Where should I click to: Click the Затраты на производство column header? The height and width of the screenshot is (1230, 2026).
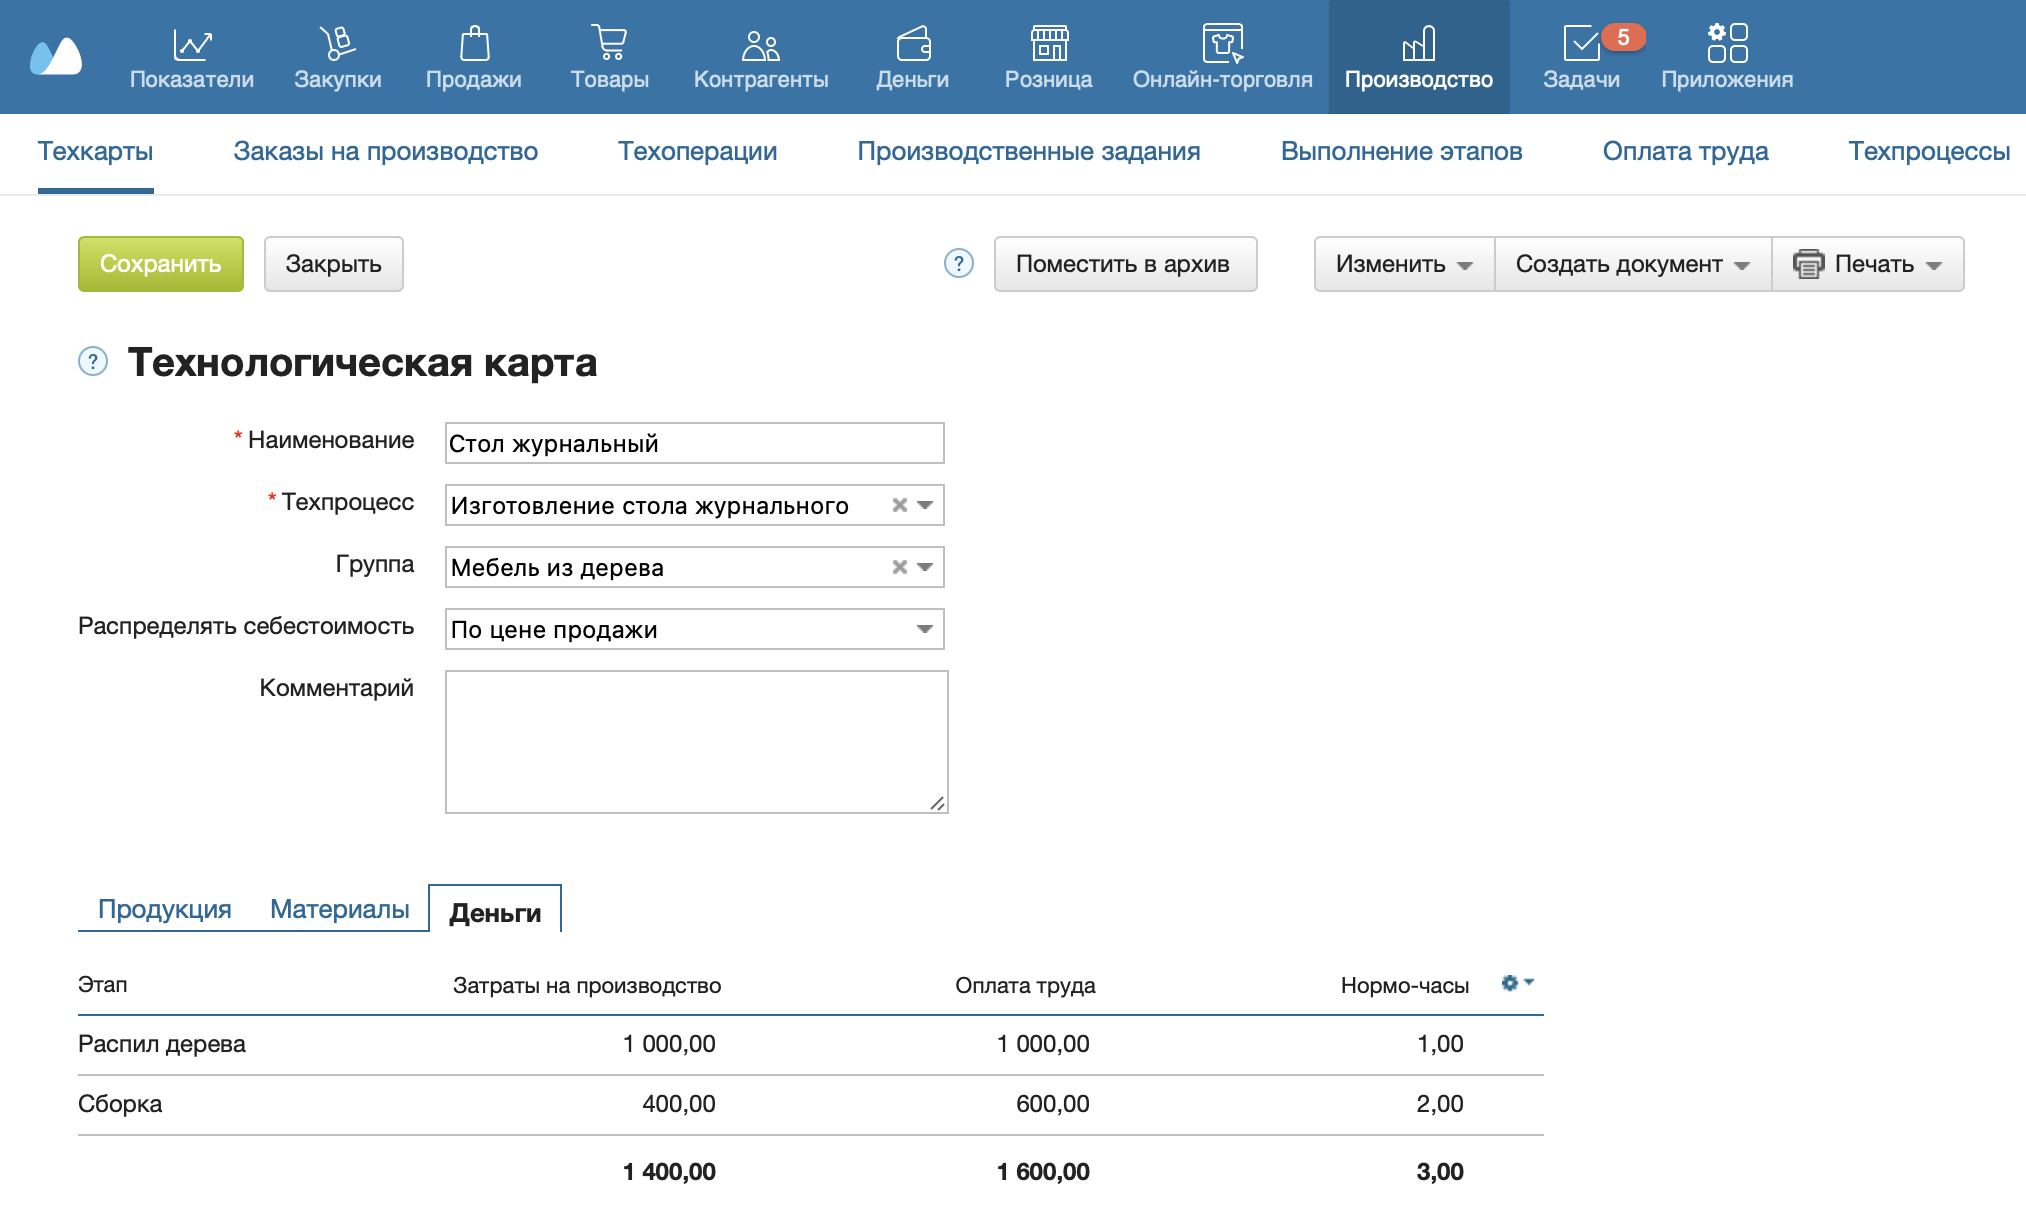click(x=587, y=985)
